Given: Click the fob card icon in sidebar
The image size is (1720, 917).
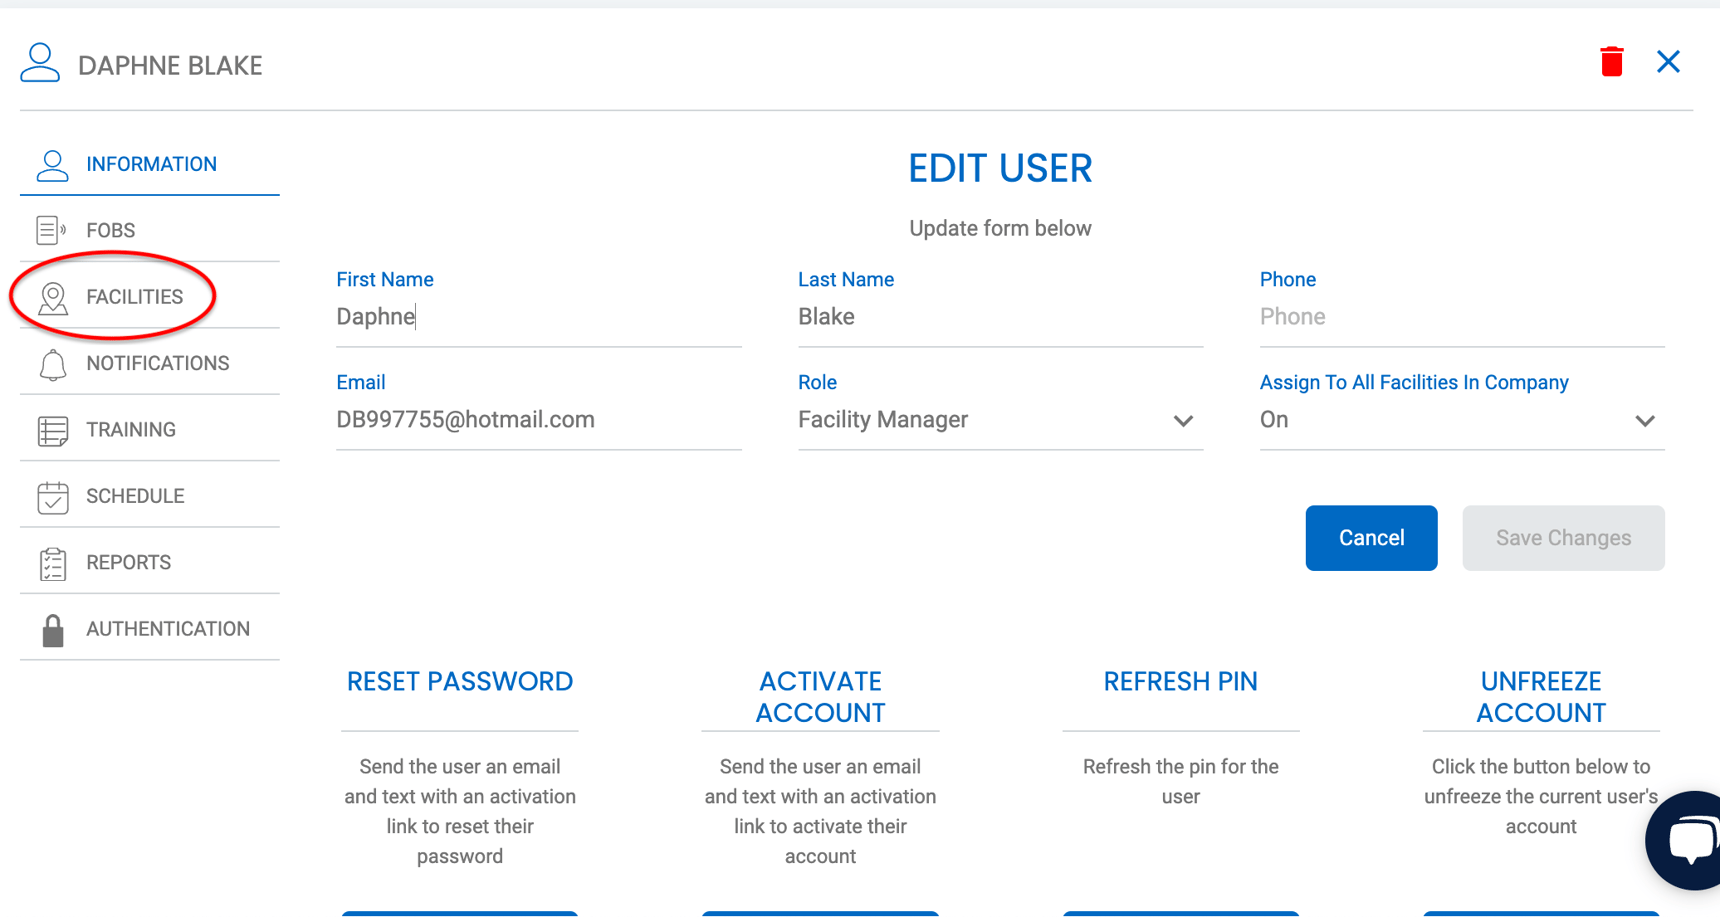Looking at the screenshot, I should [x=51, y=230].
